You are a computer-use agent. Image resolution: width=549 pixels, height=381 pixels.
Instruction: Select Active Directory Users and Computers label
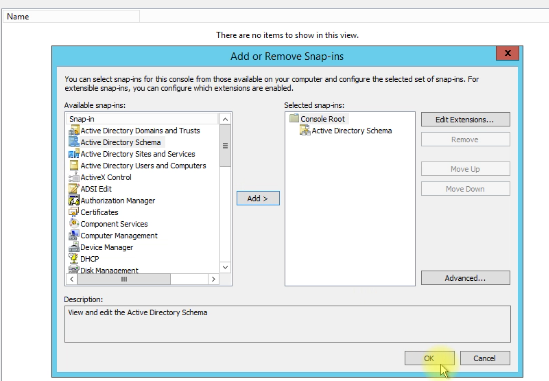pyautogui.click(x=143, y=166)
